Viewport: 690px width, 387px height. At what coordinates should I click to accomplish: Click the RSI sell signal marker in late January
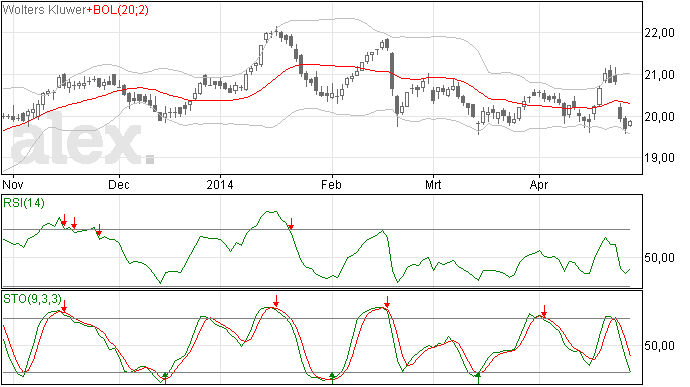coord(291,224)
